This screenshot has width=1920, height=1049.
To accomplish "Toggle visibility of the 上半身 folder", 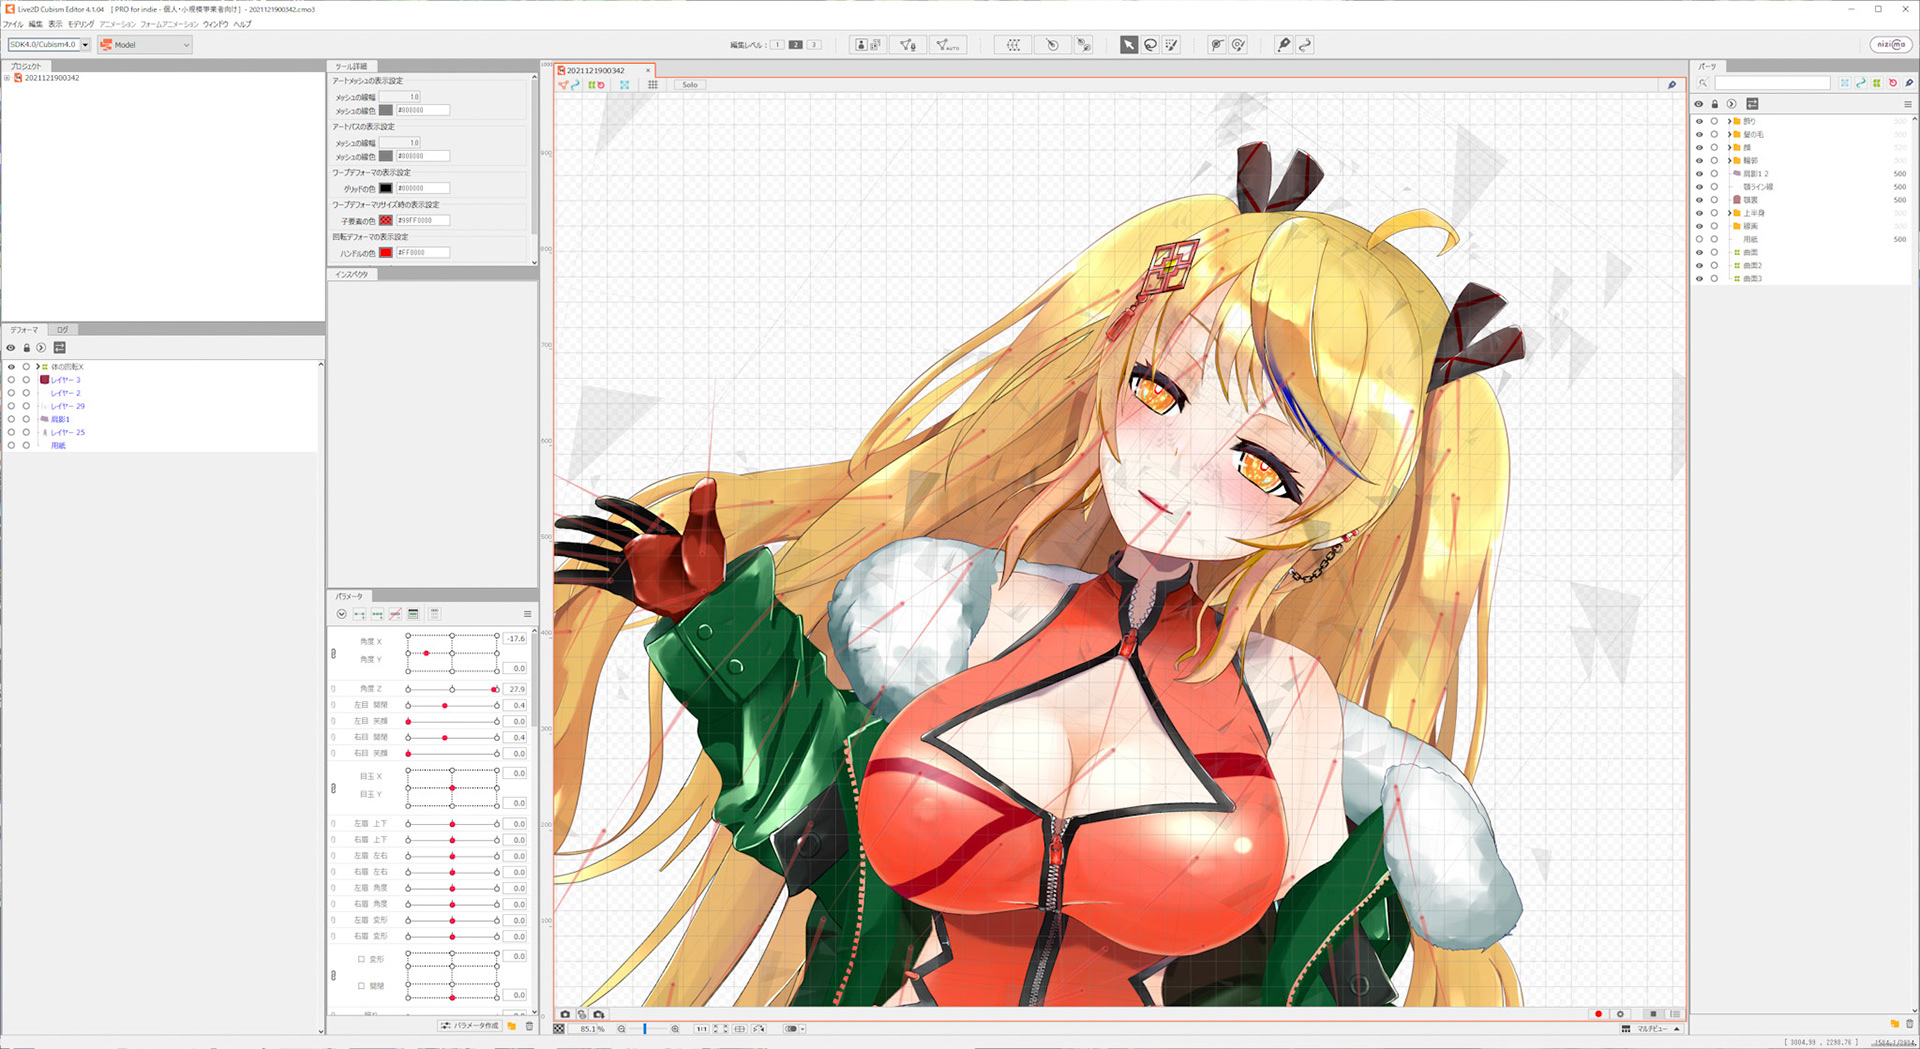I will pos(1699,213).
